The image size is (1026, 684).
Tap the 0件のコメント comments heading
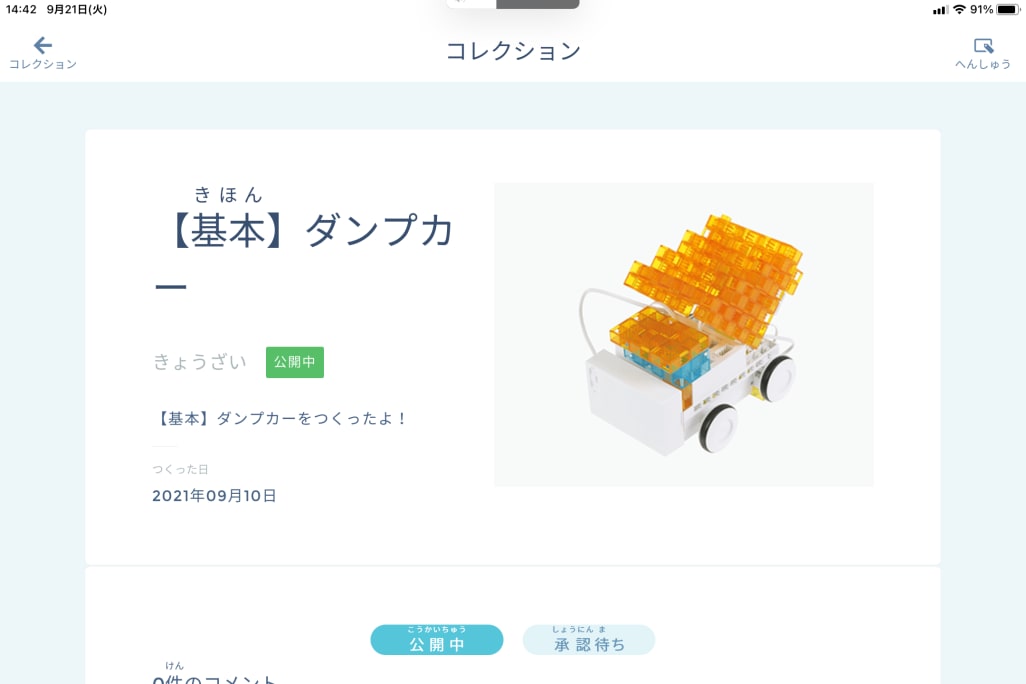click(214, 679)
